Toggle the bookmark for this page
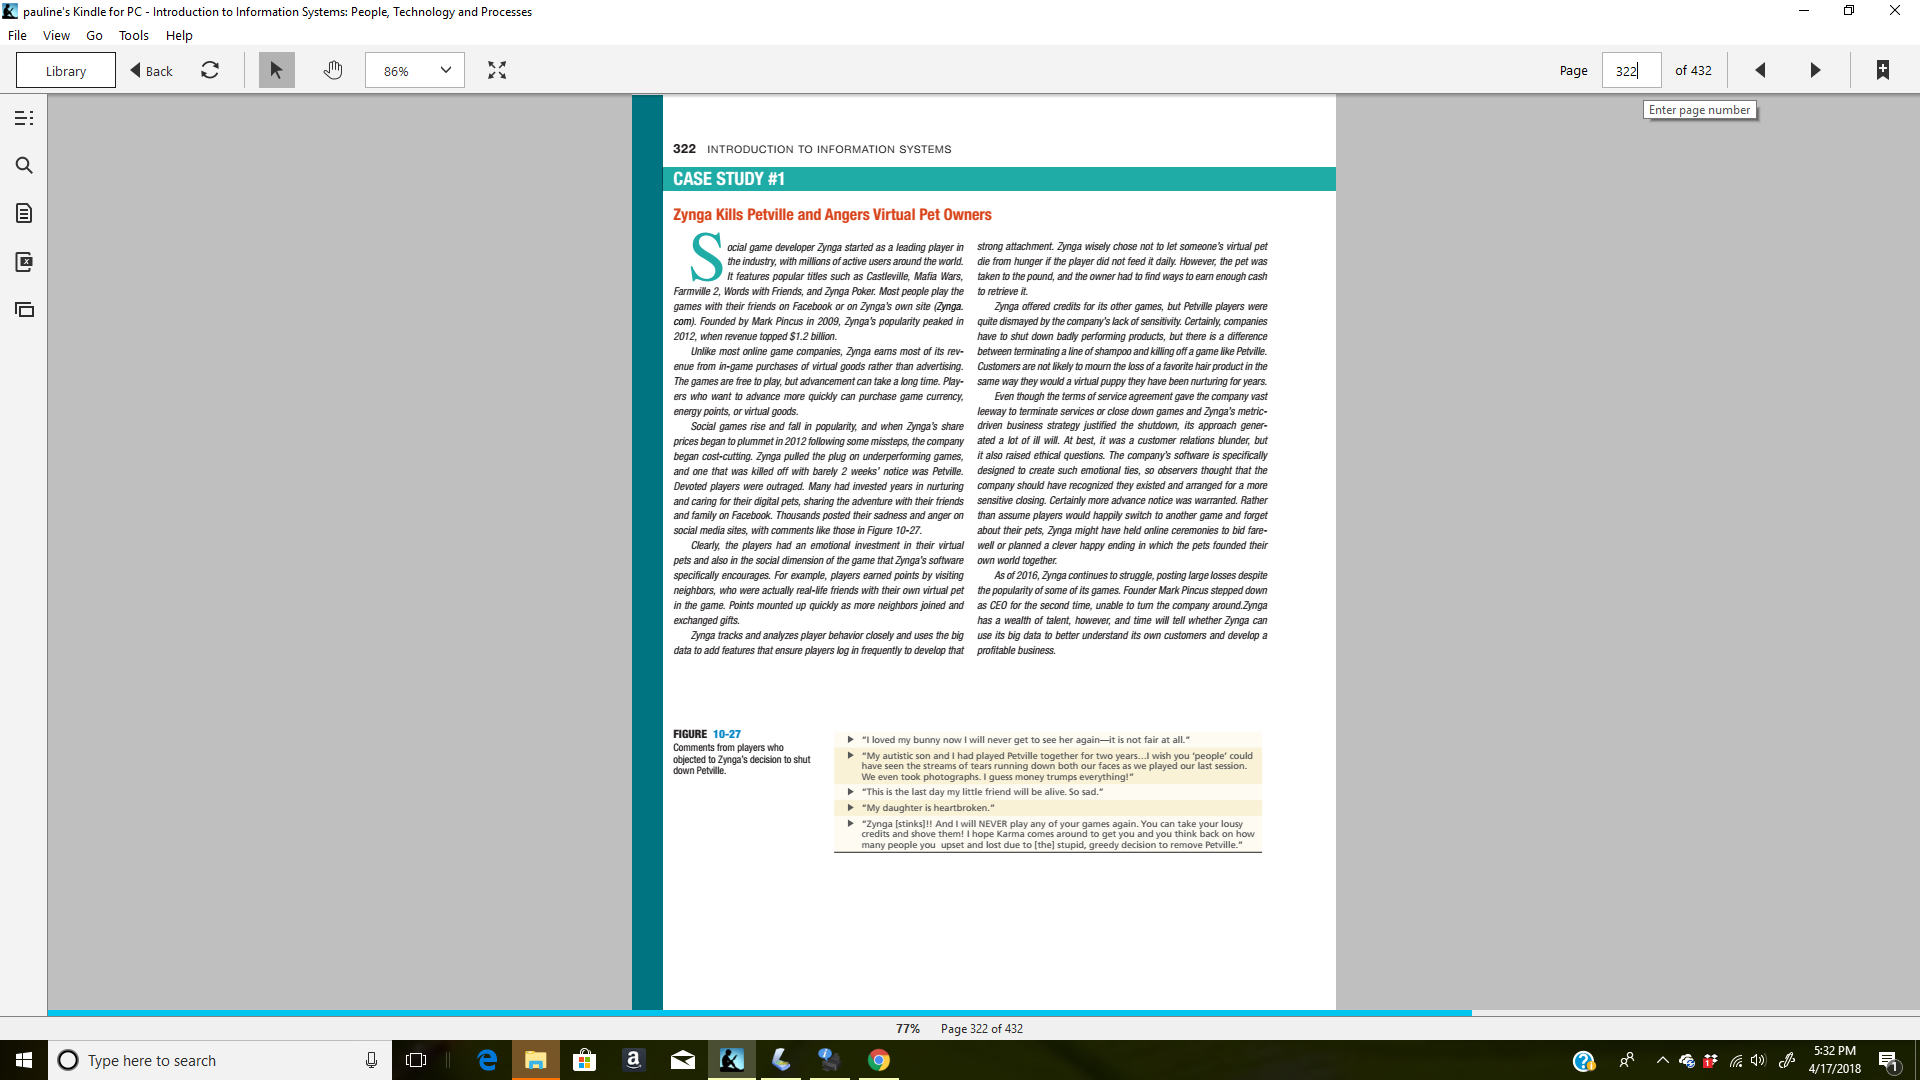This screenshot has height=1080, width=1920. [1882, 70]
